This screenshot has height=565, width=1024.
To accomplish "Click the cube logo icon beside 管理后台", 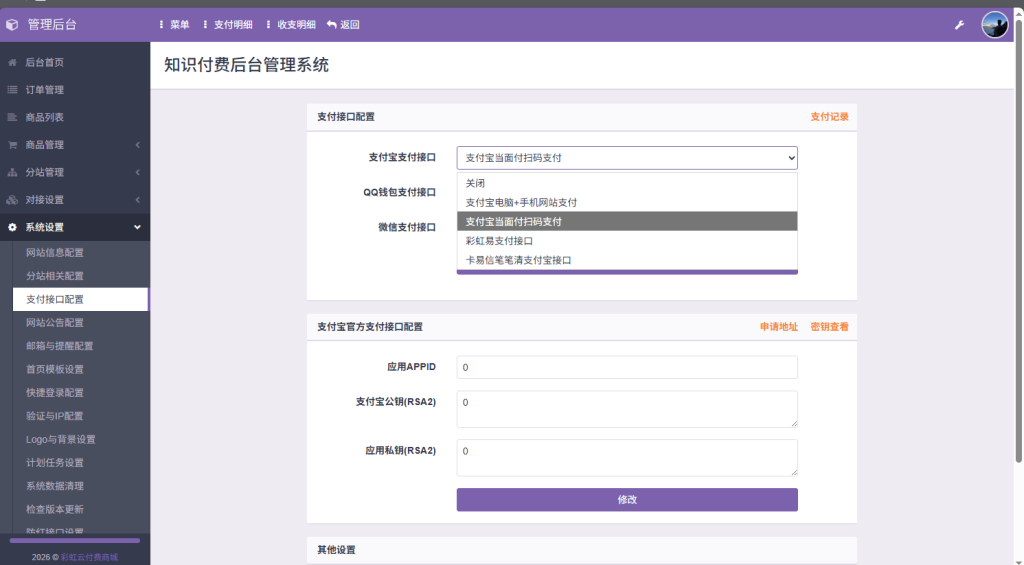I will coord(12,25).
